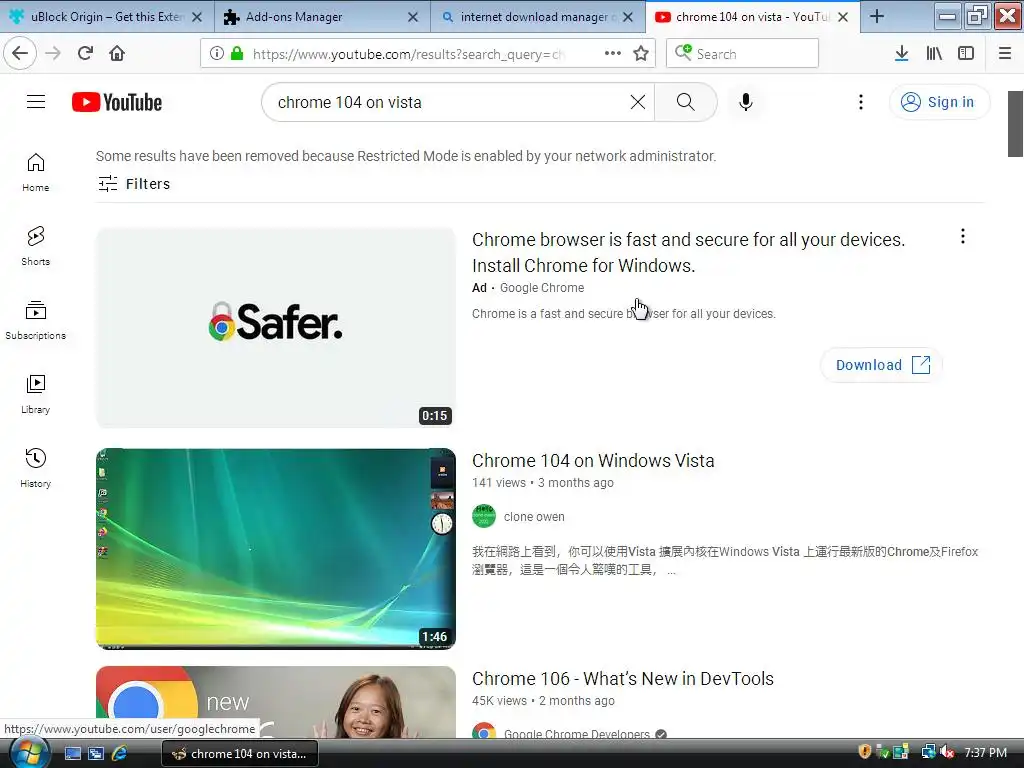This screenshot has width=1024, height=768.
Task: Open page actions three-dot menu in address bar
Action: (x=613, y=53)
